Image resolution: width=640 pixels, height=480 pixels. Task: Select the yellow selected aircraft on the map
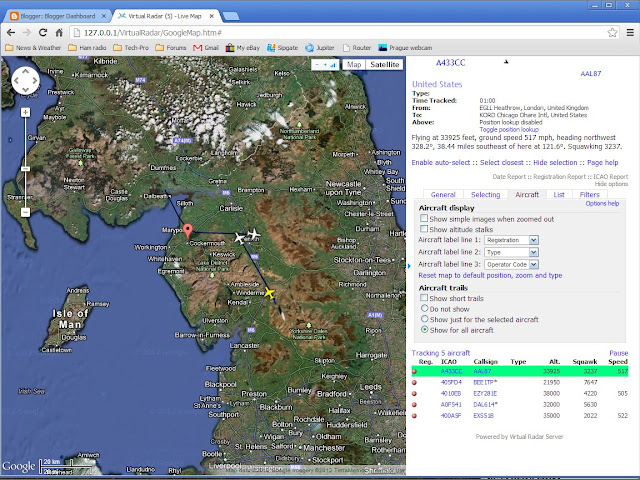tap(269, 293)
